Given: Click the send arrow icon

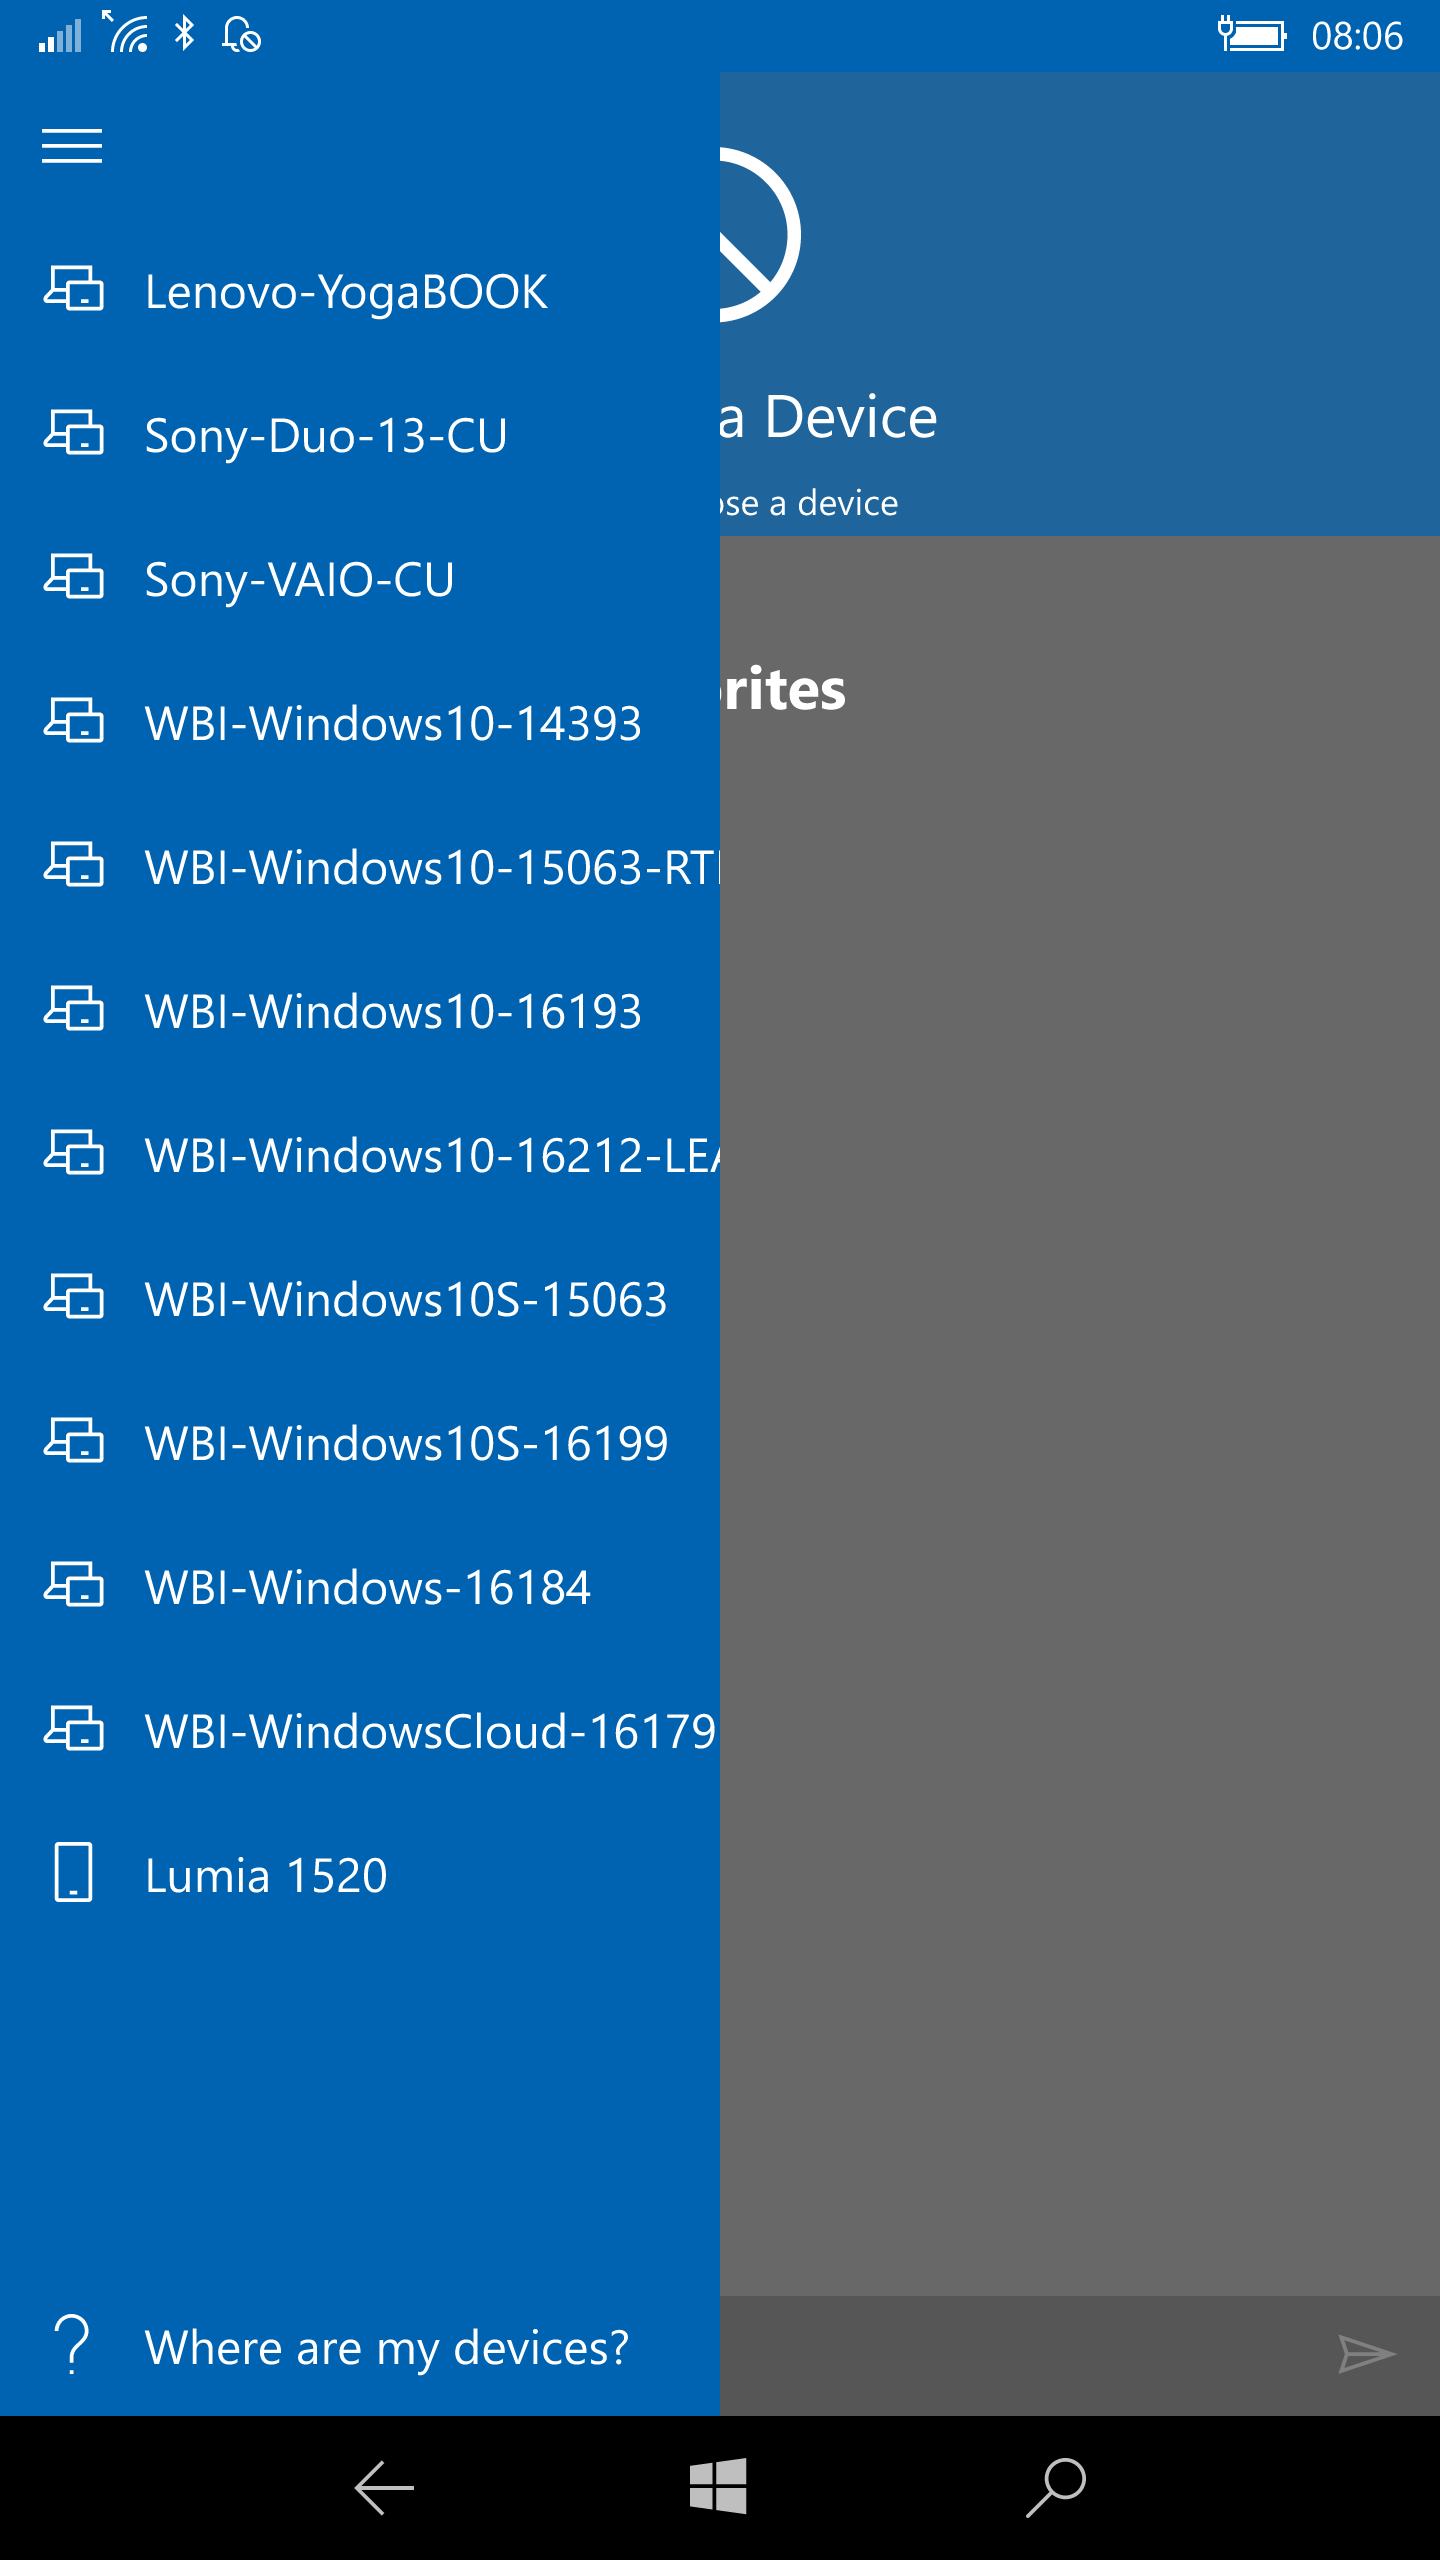Looking at the screenshot, I should point(1366,2354).
